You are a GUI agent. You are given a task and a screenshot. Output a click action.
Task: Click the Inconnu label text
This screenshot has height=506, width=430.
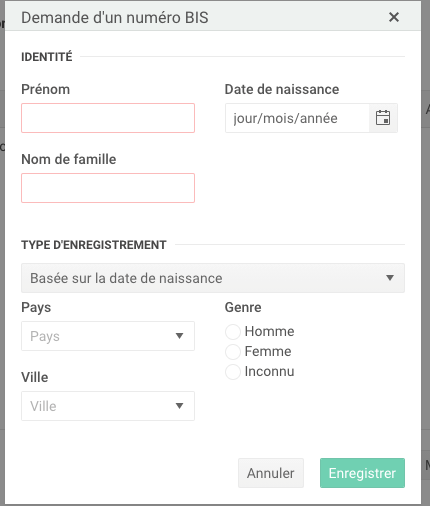click(269, 372)
